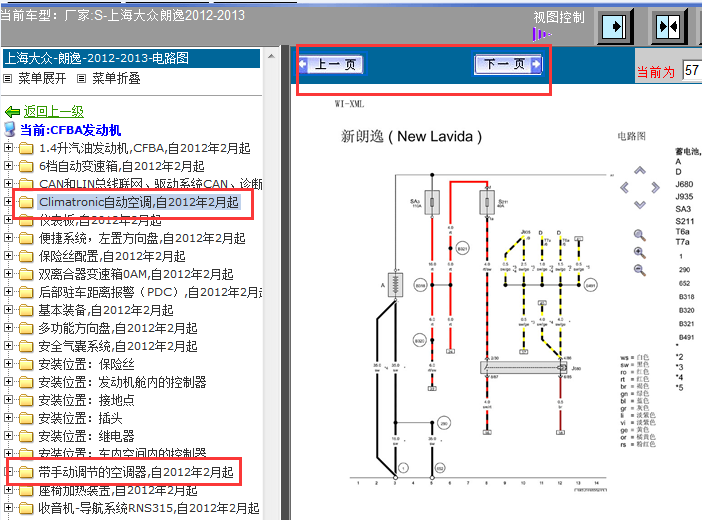
Task: Click the 返回上一级 link
Action: tap(54, 112)
